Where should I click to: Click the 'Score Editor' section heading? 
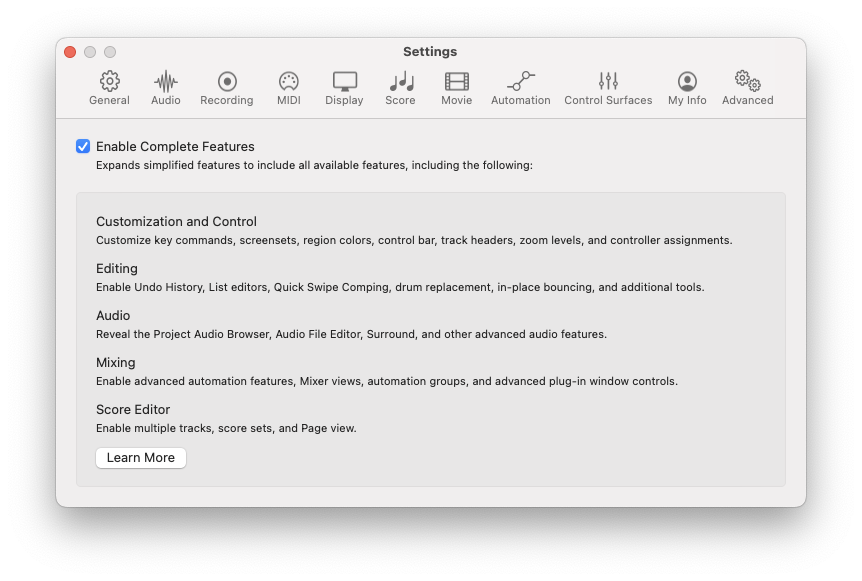pos(133,409)
